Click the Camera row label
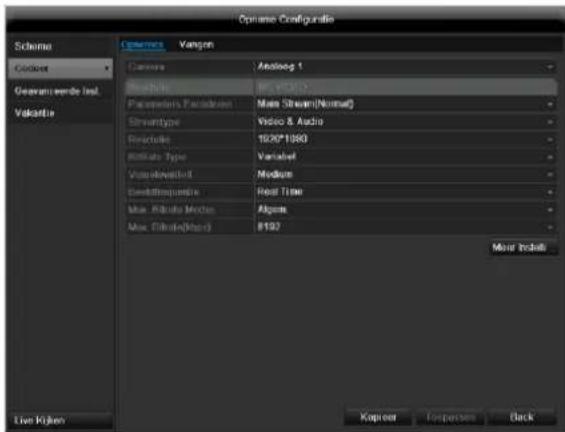This screenshot has height=432, width=565. (x=146, y=67)
